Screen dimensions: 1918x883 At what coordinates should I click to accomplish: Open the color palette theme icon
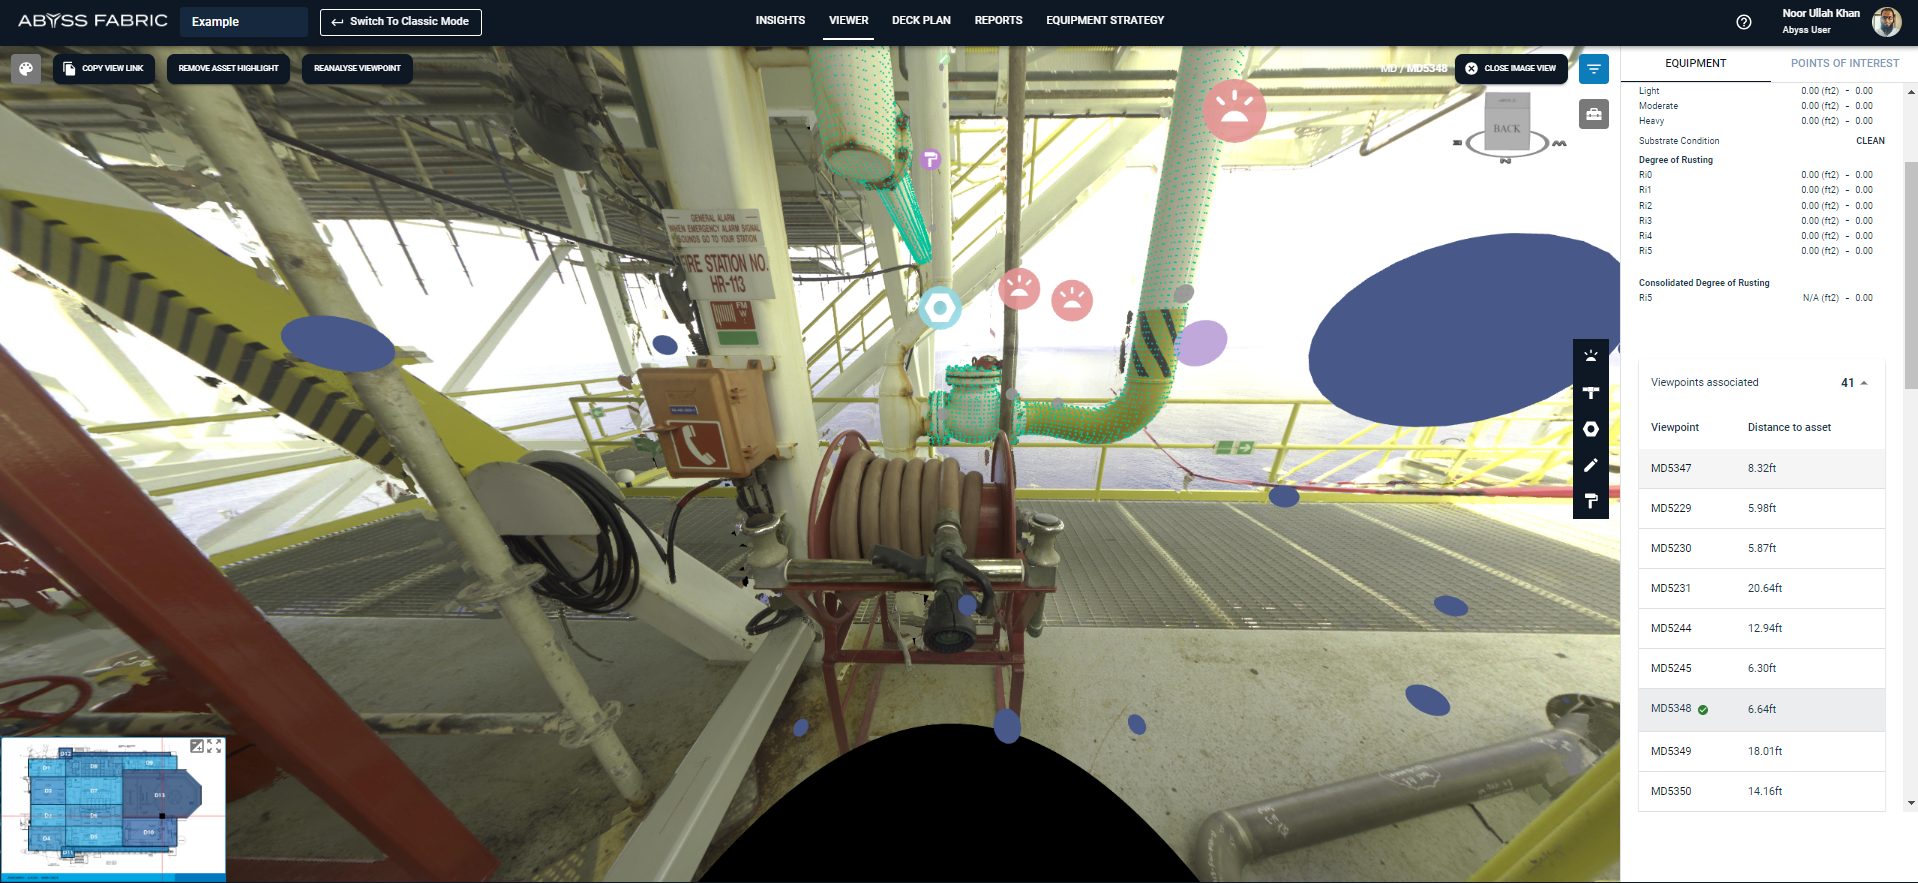[26, 69]
